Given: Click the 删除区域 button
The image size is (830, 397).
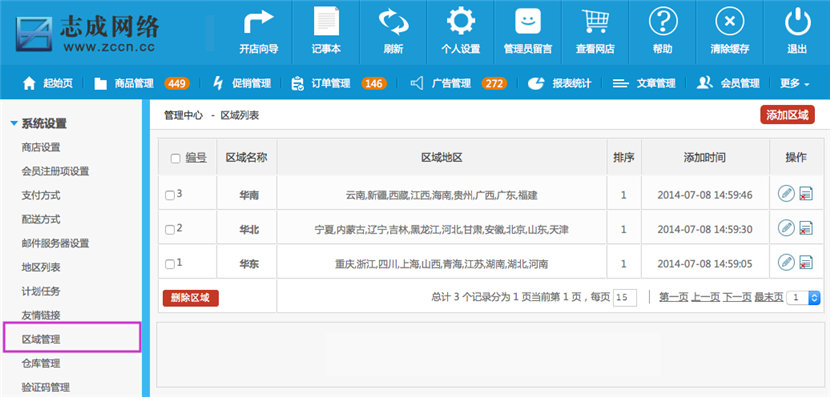Looking at the screenshot, I should [x=191, y=297].
